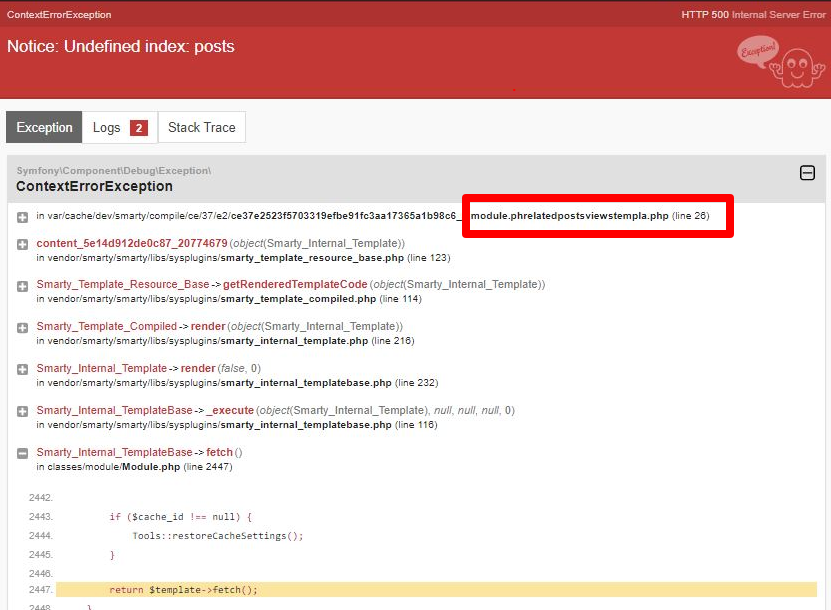Click HTTP 500 Internal Server Error text
The height and width of the screenshot is (610, 831).
coord(753,15)
